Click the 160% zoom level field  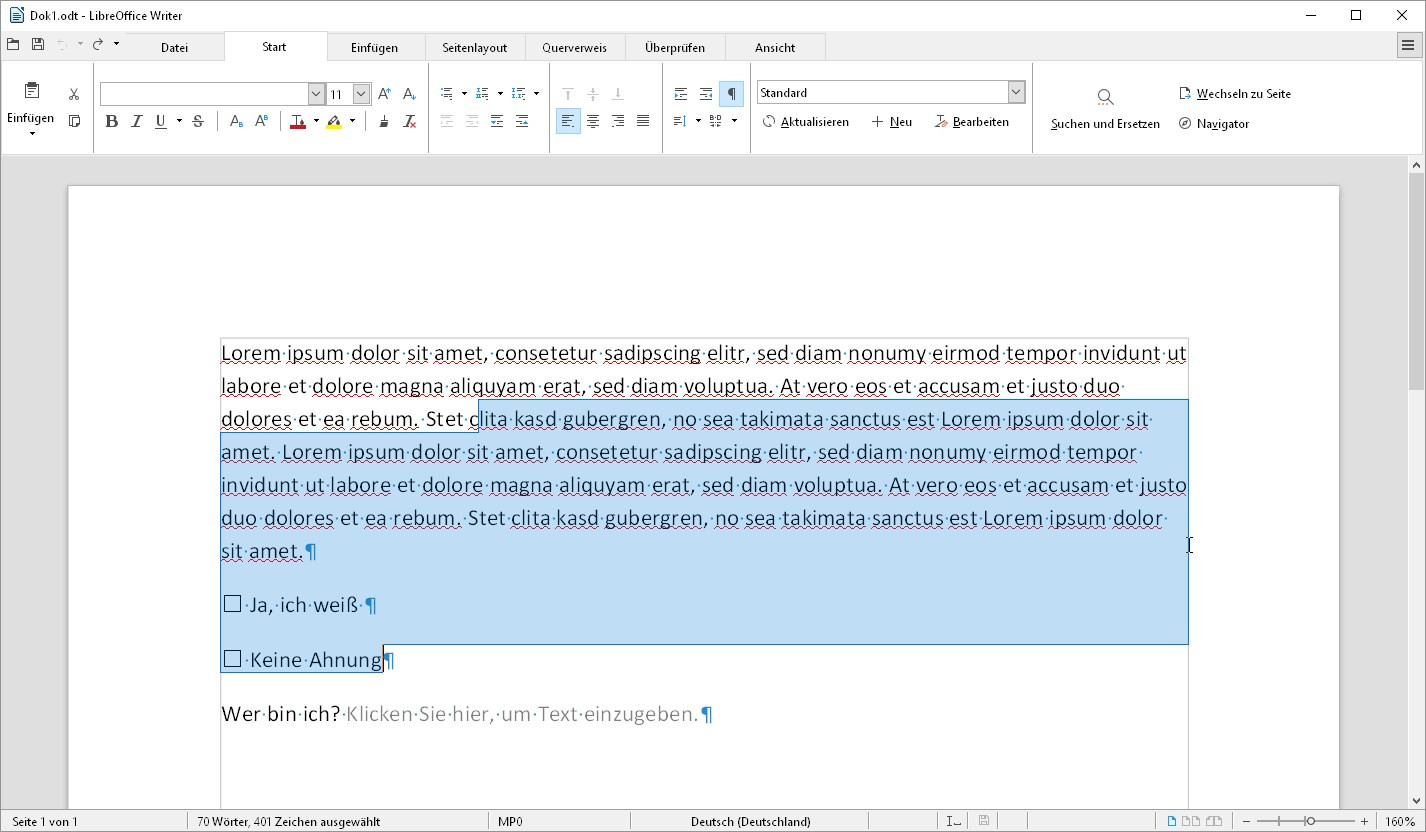(x=1400, y=822)
